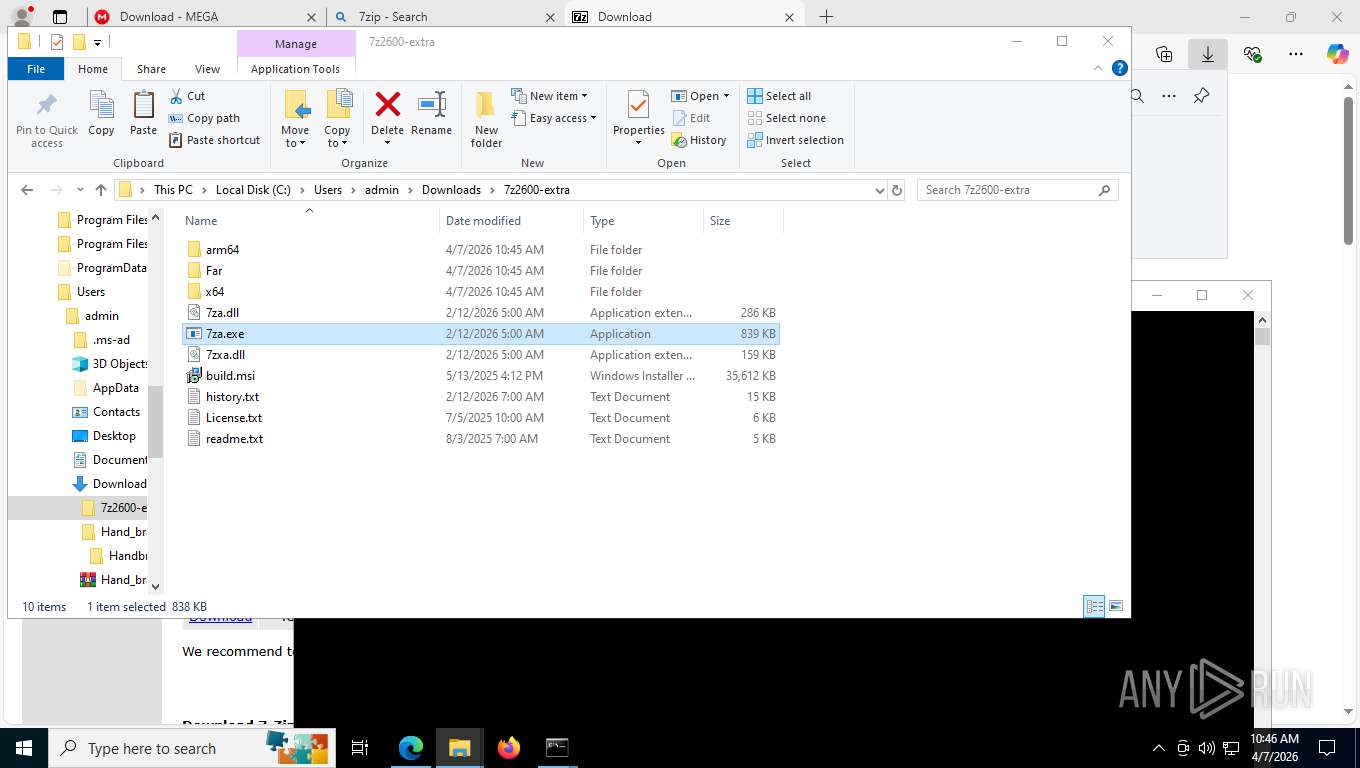The height and width of the screenshot is (768, 1360).
Task: Switch to the View ribbon tab
Action: [x=207, y=69]
